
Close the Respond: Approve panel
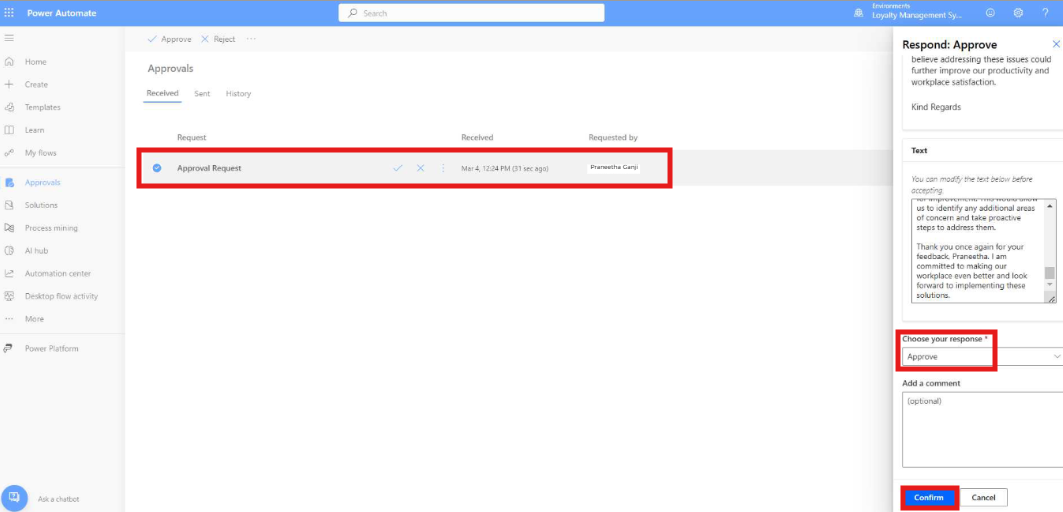[1056, 44]
